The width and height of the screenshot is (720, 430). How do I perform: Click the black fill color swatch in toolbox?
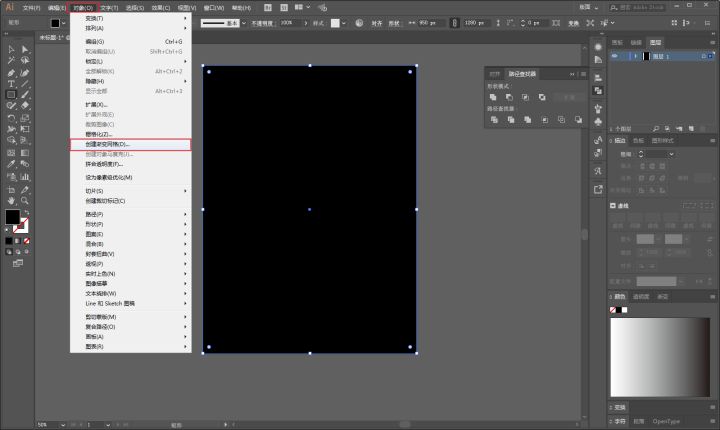click(x=12, y=216)
